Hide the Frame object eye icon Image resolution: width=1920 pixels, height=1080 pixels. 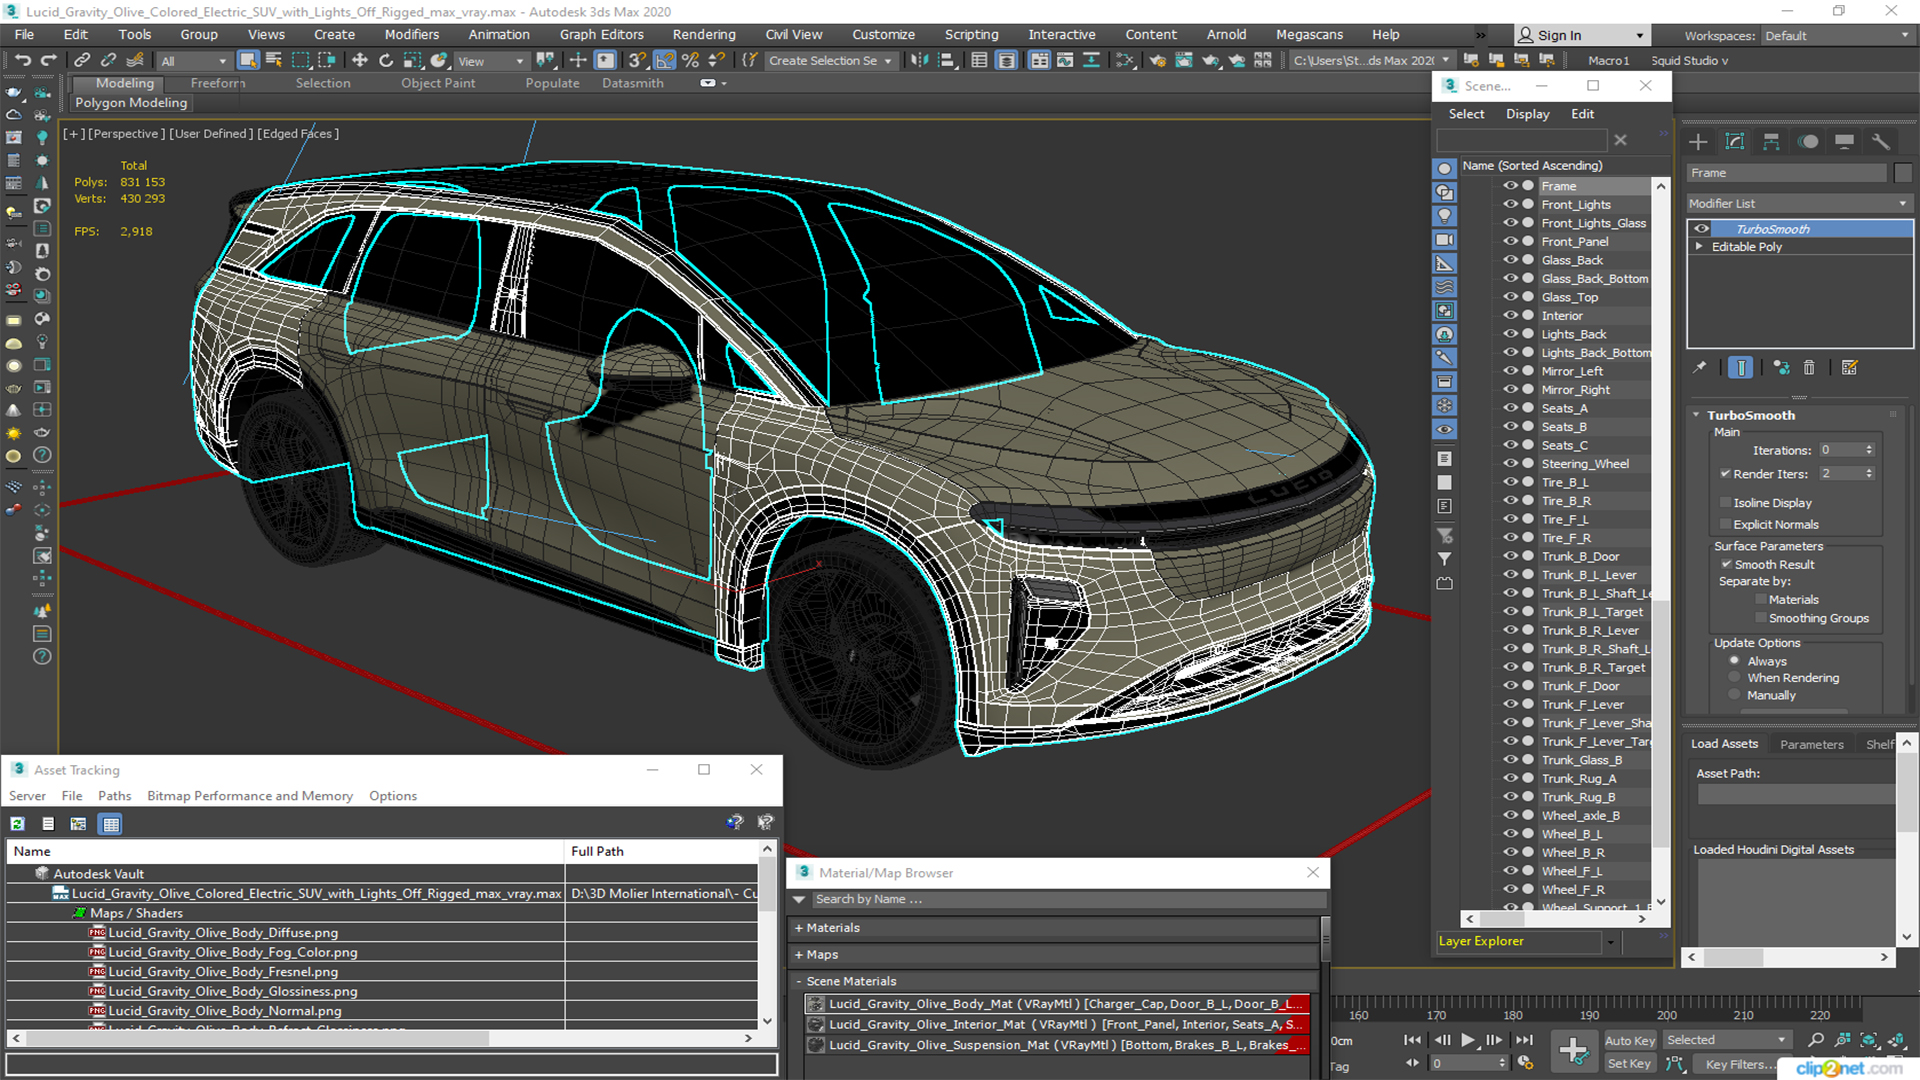1510,186
